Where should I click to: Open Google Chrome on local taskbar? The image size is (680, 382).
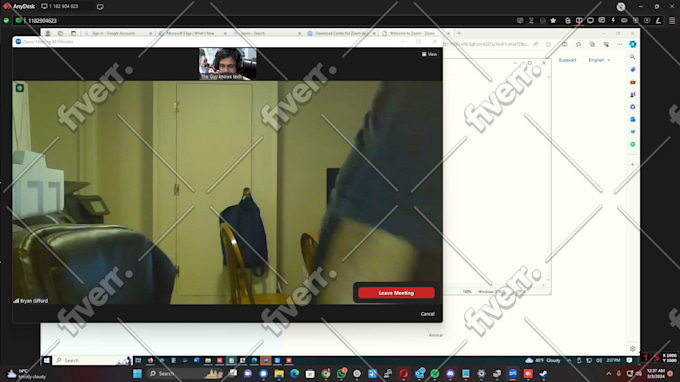point(326,373)
